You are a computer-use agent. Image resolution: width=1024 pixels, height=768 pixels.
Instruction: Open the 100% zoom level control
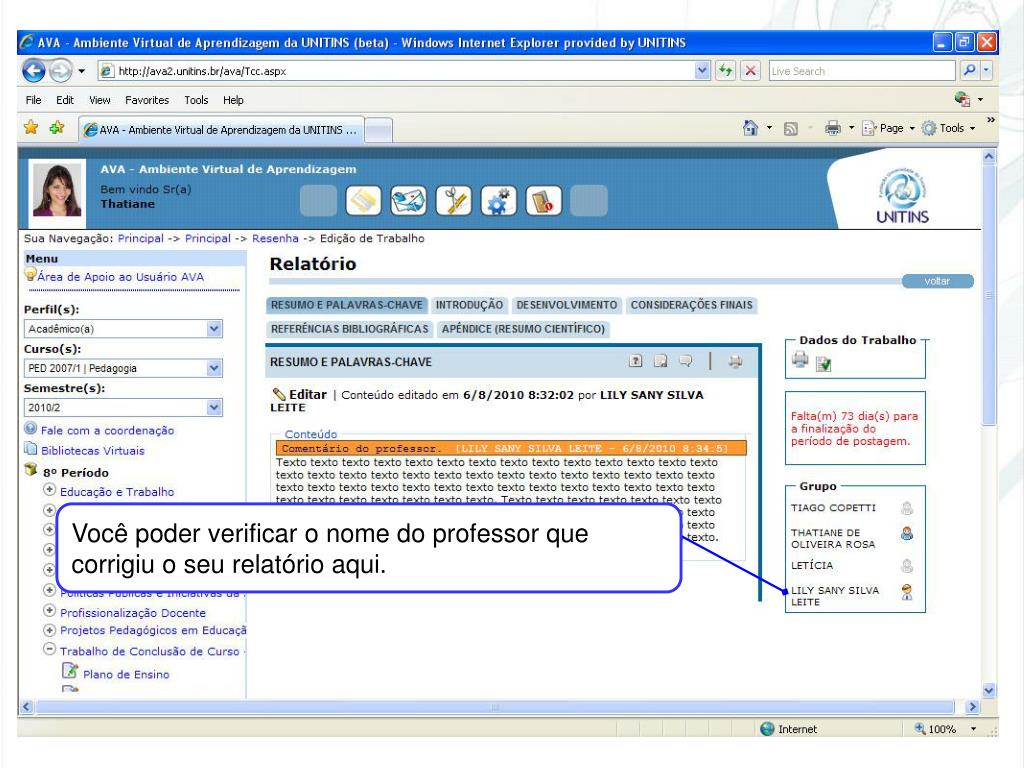click(946, 729)
